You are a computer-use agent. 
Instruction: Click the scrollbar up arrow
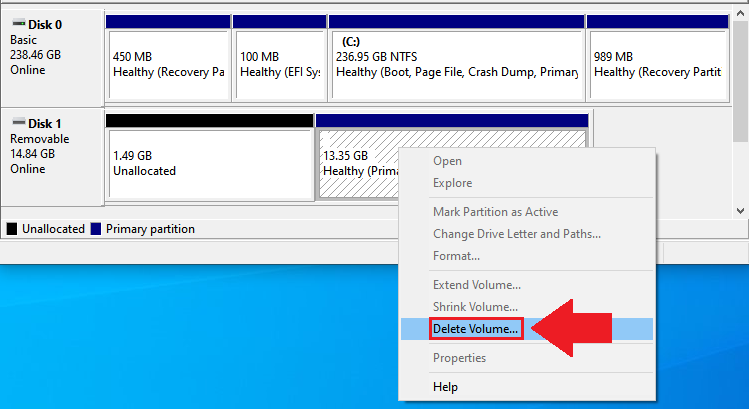tap(740, 13)
